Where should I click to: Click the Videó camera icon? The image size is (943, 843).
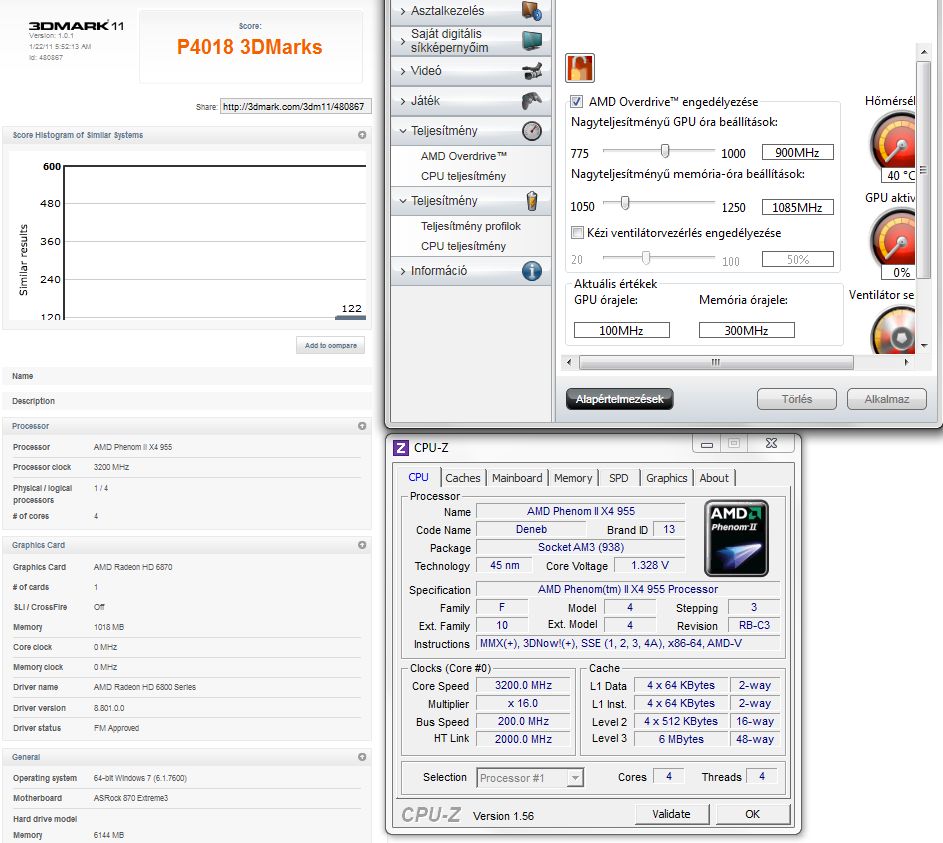click(x=532, y=71)
